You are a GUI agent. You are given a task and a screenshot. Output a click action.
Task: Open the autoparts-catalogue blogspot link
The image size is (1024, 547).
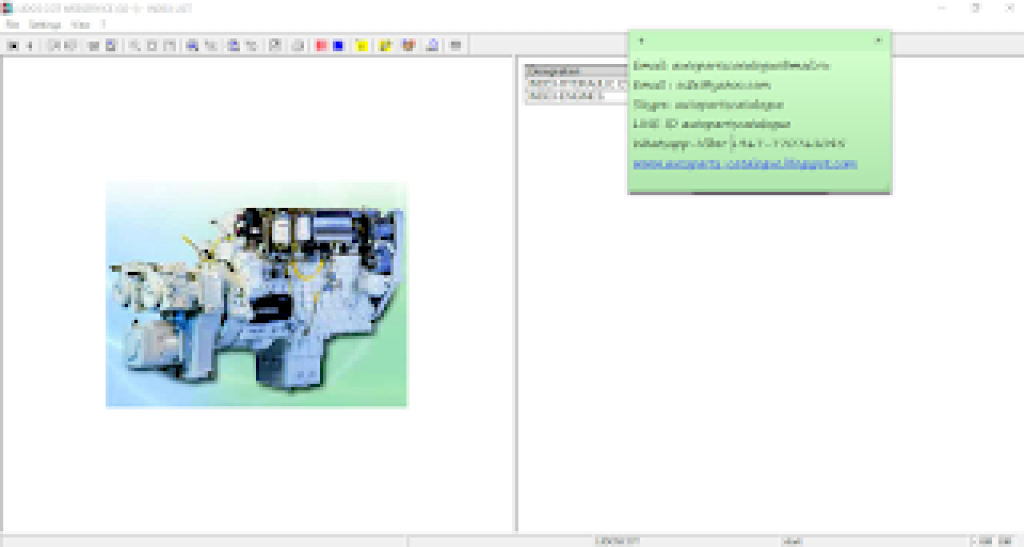pos(744,163)
